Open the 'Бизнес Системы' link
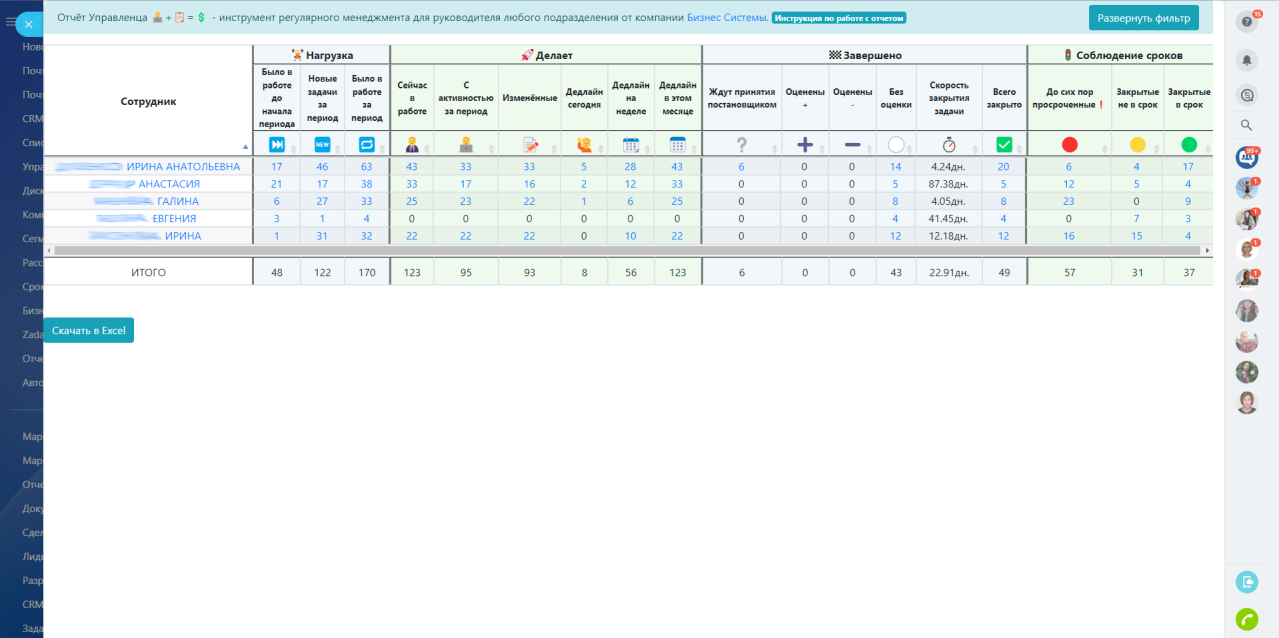This screenshot has width=1279, height=638. 727,18
